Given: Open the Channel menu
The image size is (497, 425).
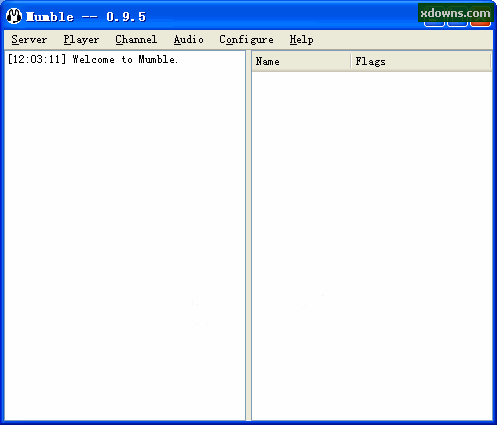Looking at the screenshot, I should (x=136, y=40).
